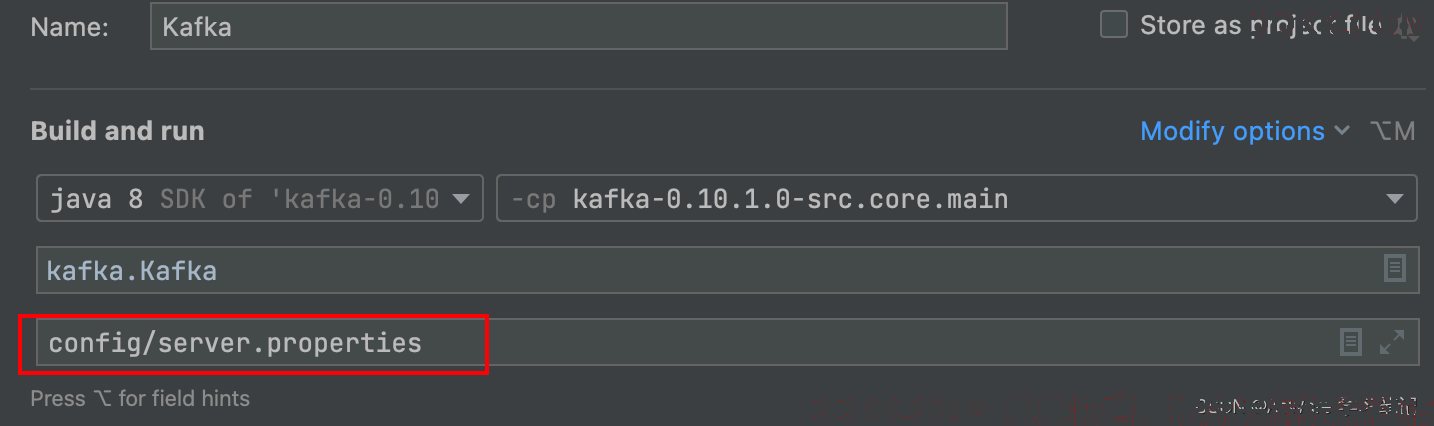1434x426 pixels.
Task: Focus the main class field kafka.Kafka
Action: 728,270
